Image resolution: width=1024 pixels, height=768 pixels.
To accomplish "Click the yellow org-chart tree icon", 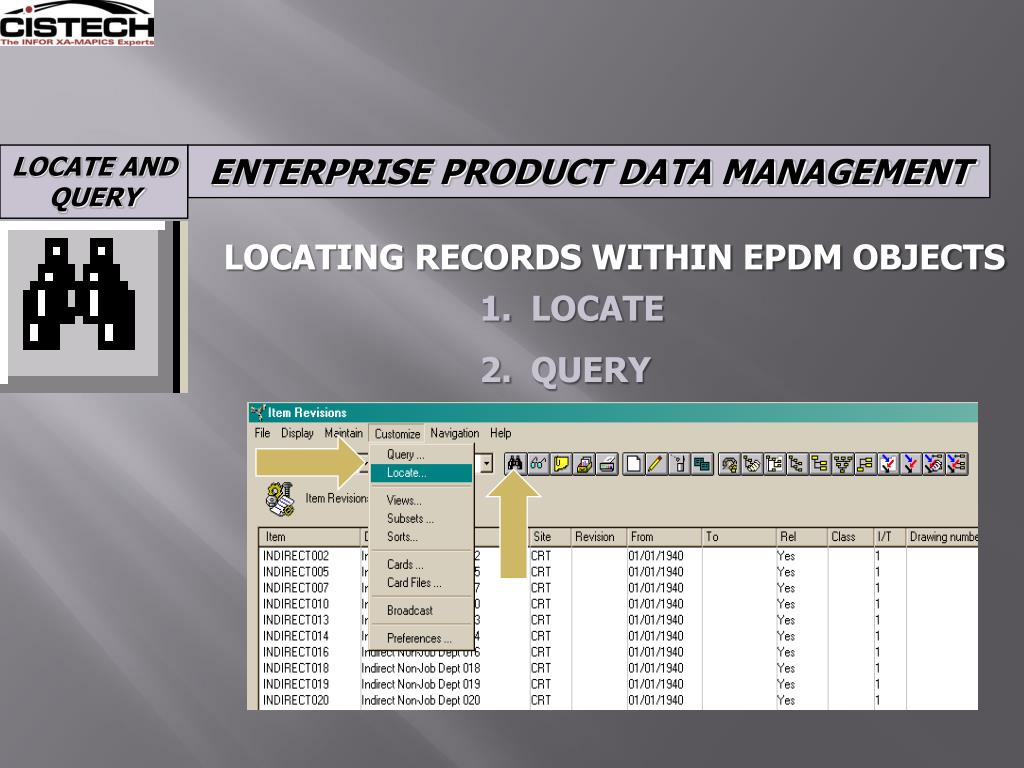I will coord(843,464).
